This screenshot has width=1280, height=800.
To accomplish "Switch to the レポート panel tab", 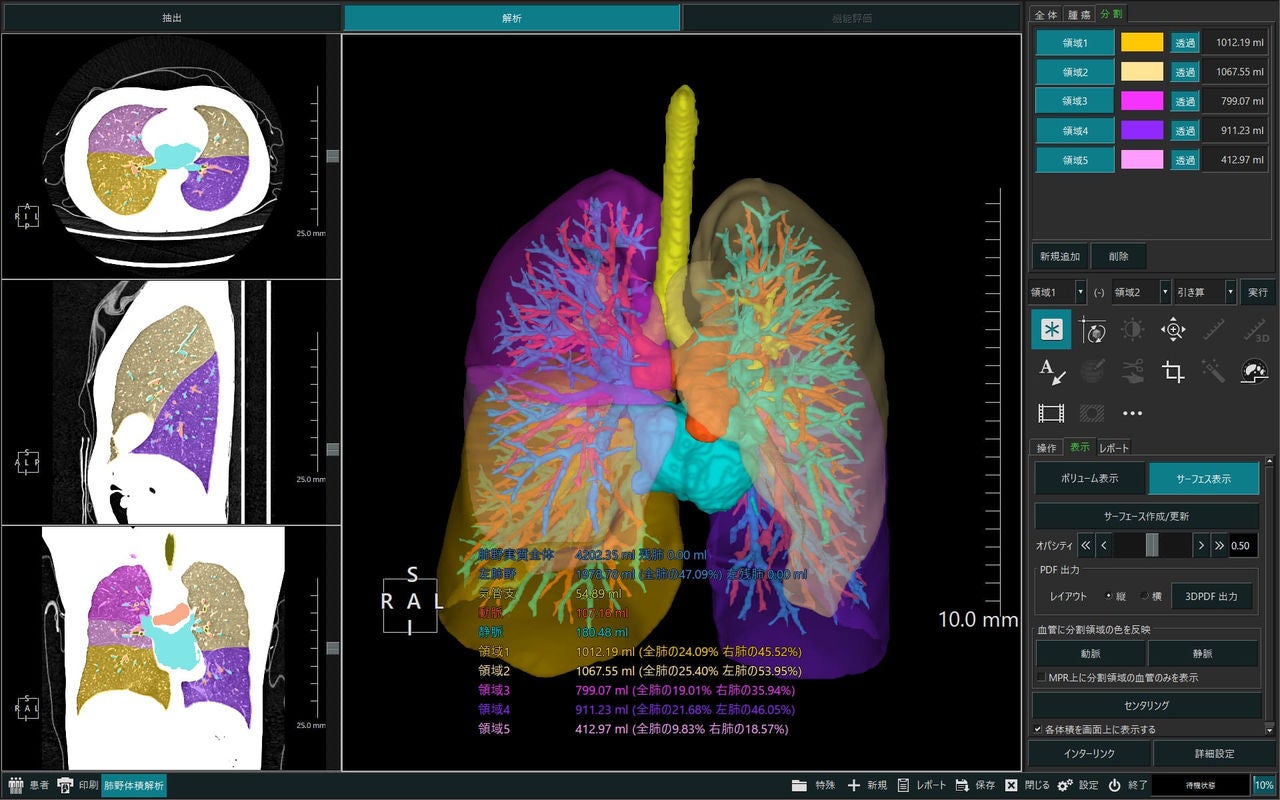I will point(1114,447).
